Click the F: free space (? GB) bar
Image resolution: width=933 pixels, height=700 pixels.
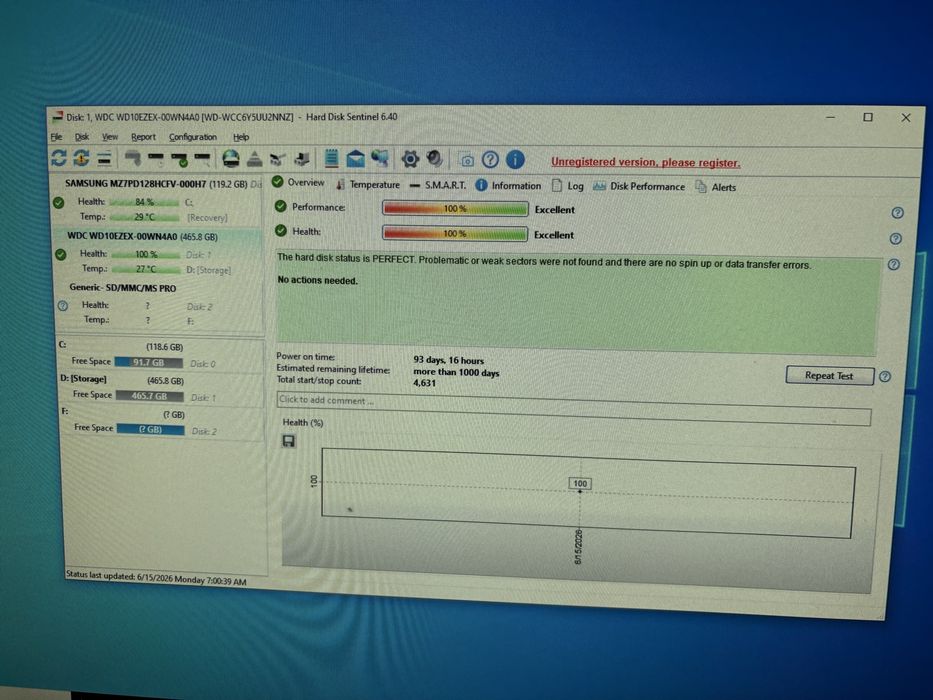tap(151, 429)
